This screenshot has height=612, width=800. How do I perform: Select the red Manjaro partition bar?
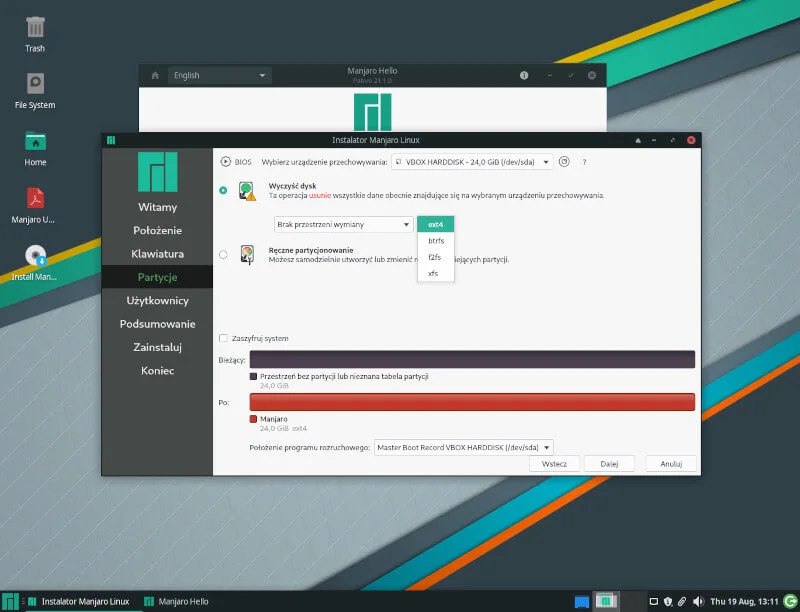(470, 402)
